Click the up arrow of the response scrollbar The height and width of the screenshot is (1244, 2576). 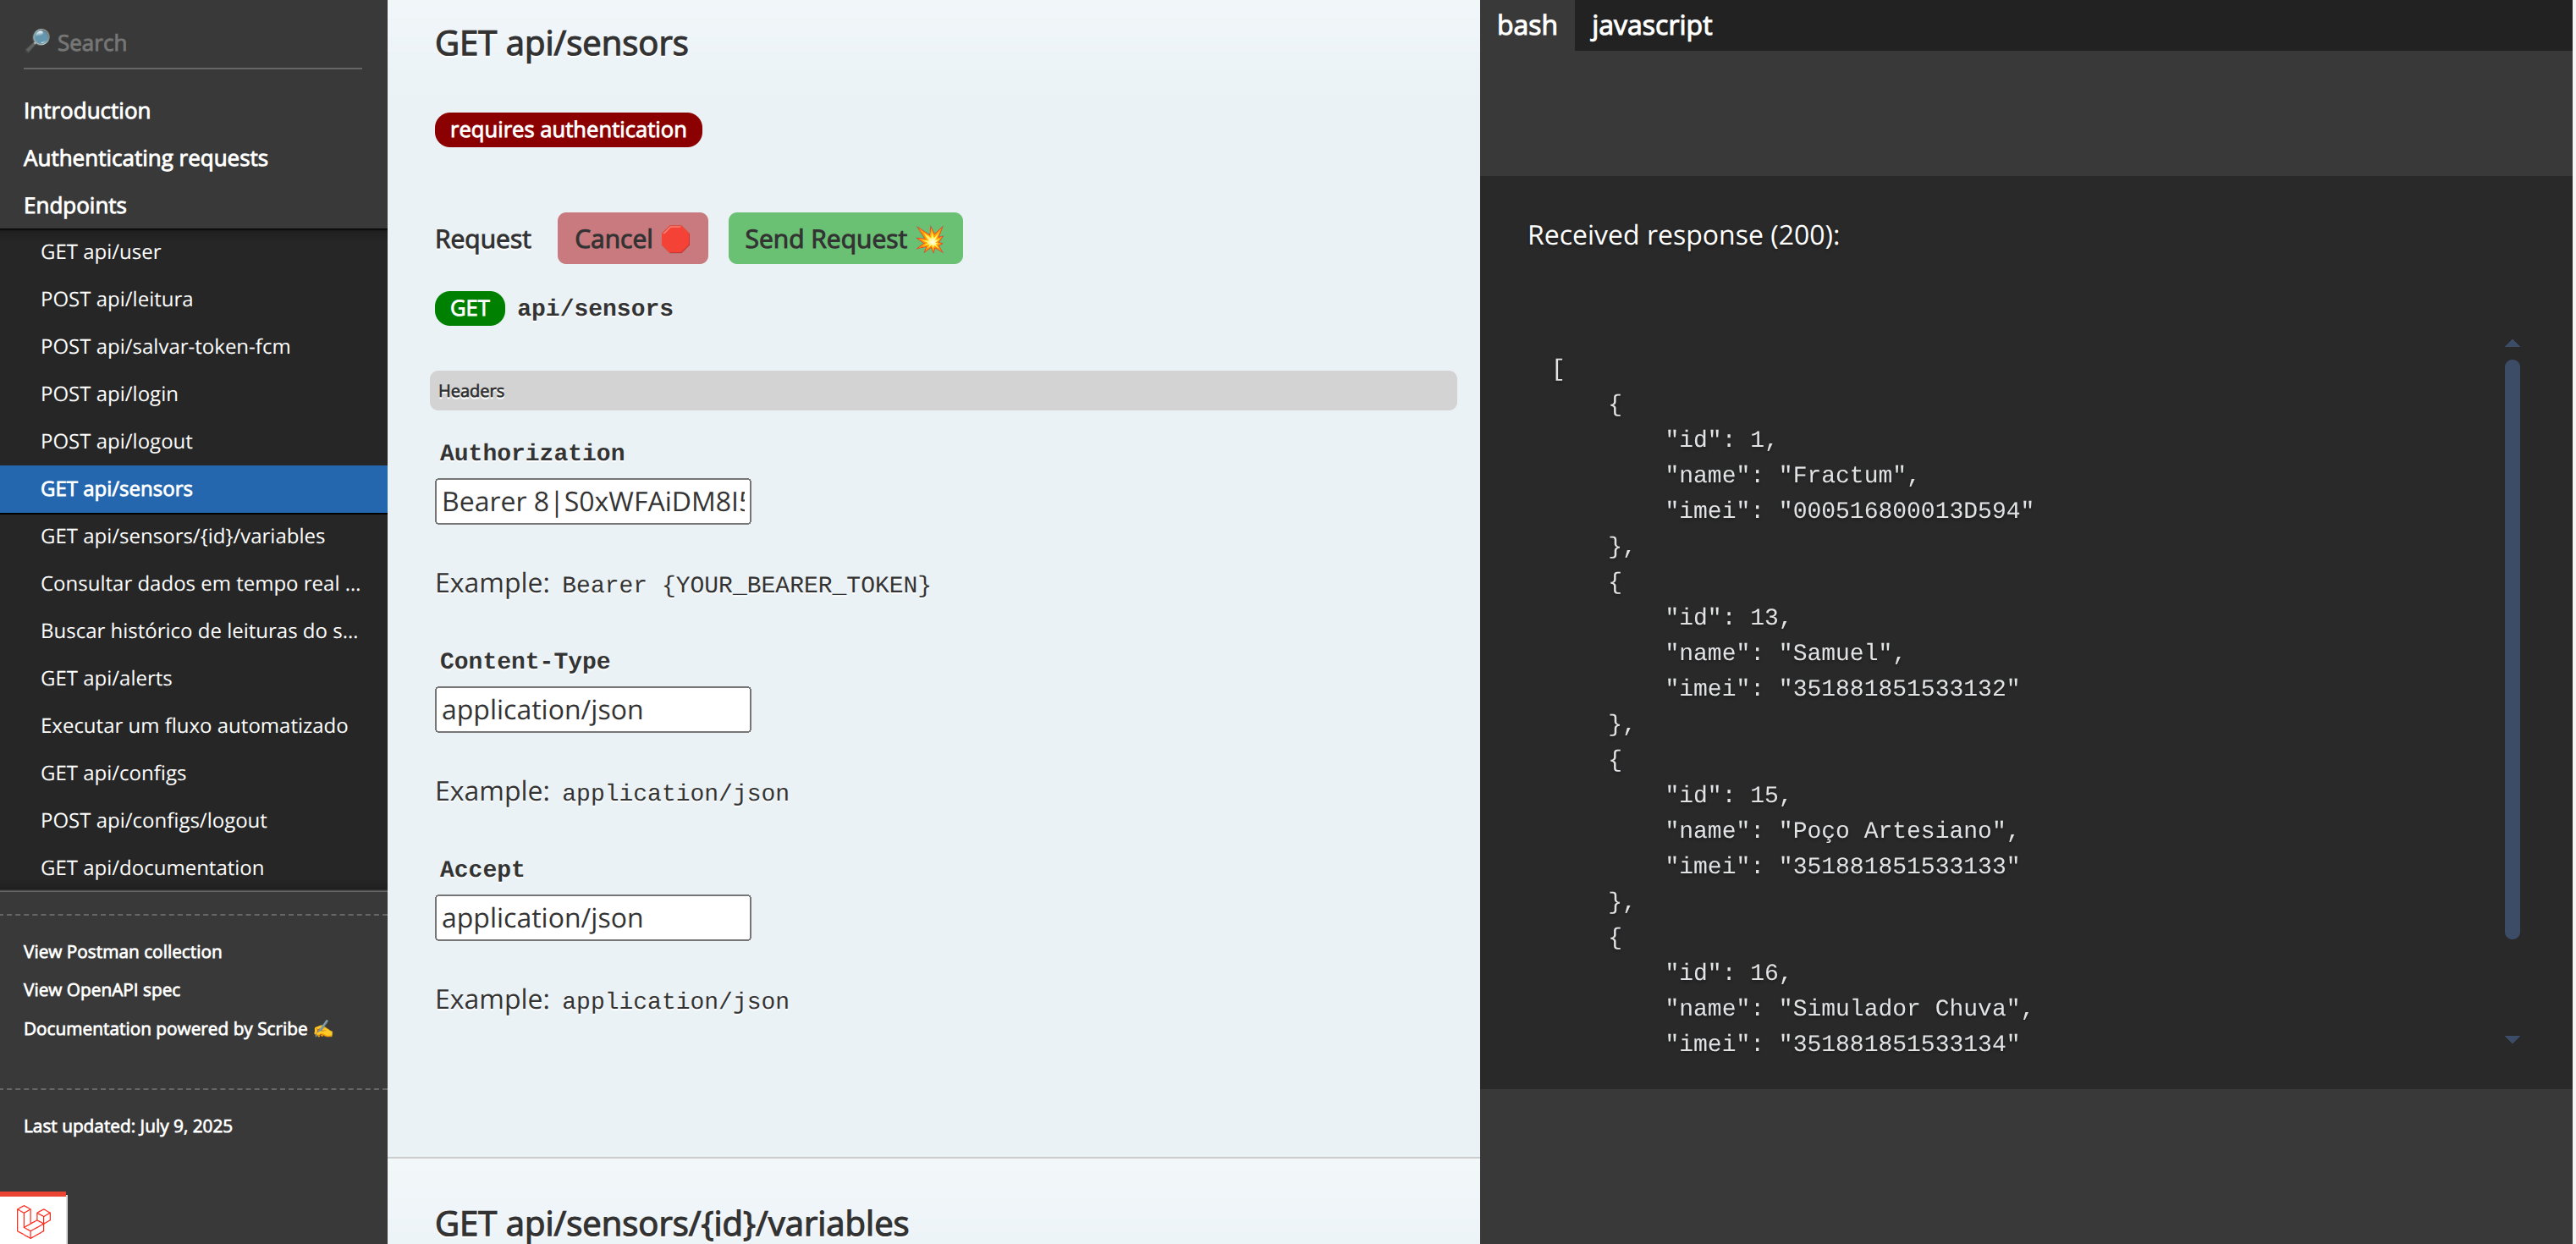click(2511, 343)
